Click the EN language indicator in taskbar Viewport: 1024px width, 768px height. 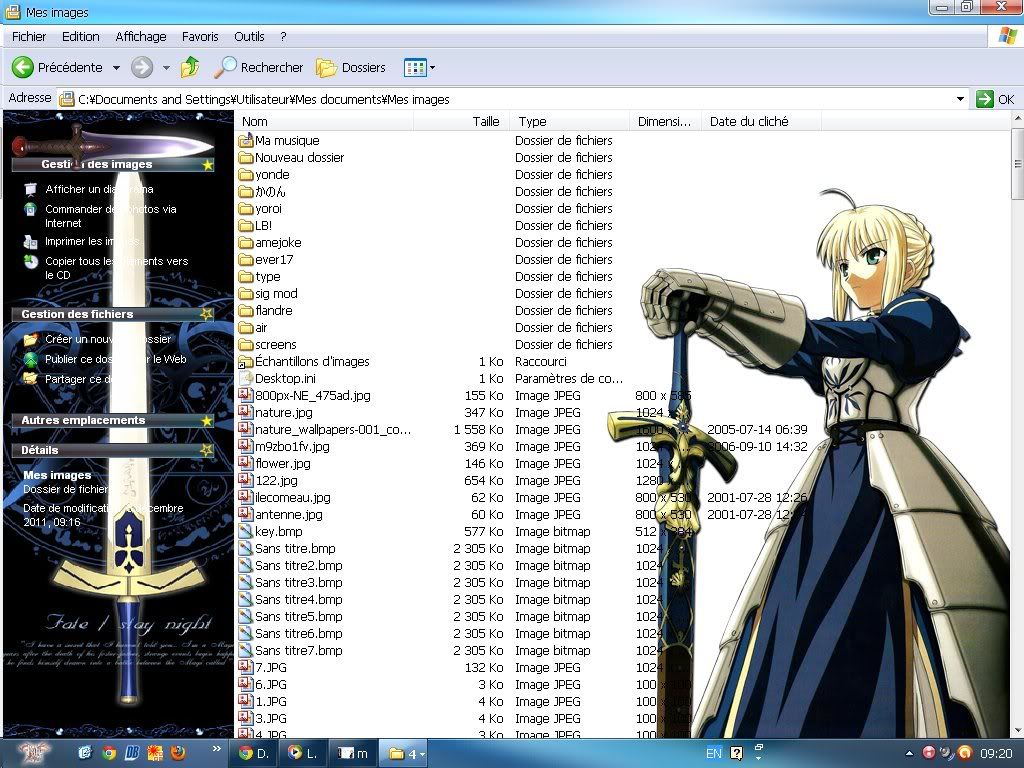pyautogui.click(x=713, y=753)
